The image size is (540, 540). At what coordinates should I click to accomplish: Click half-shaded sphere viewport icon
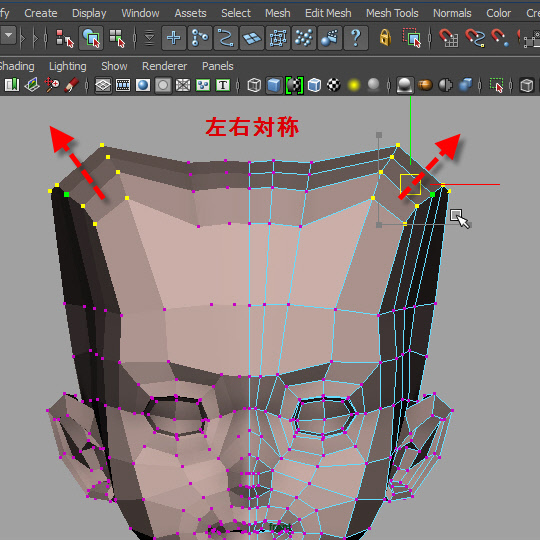(x=445, y=85)
